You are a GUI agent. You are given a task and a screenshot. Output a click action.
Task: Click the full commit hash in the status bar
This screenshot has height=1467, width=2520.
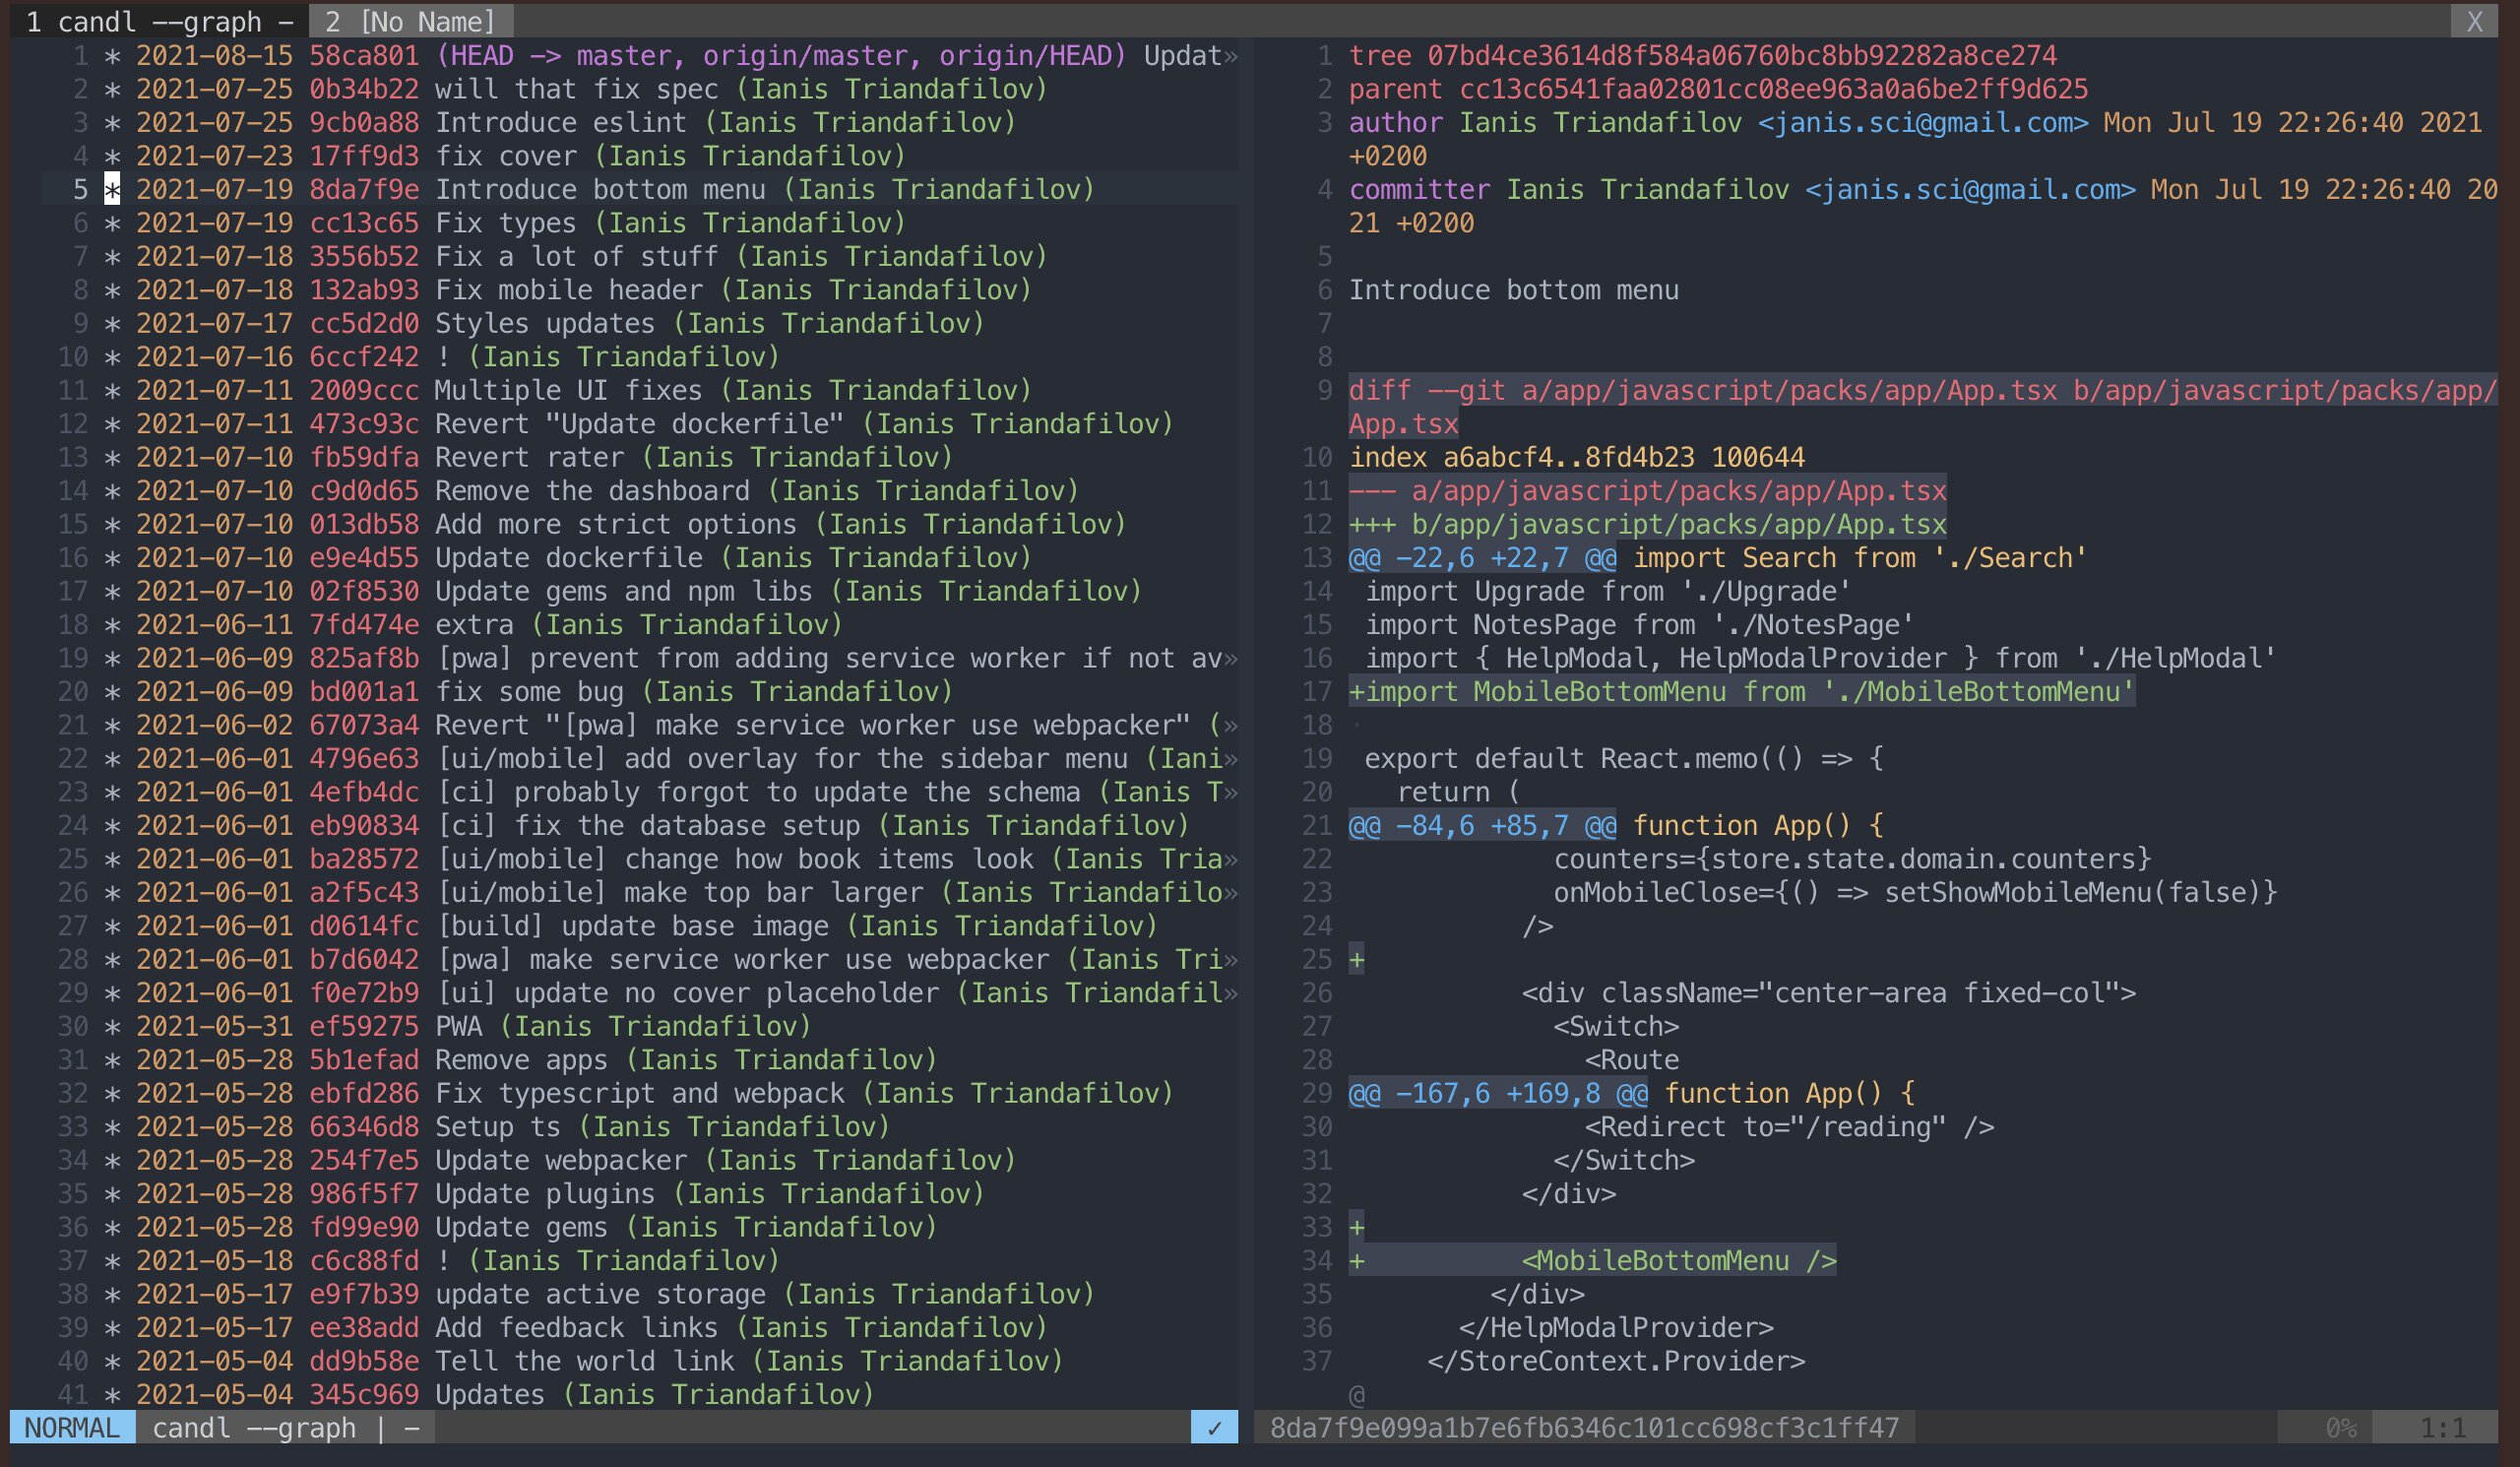click(1585, 1428)
